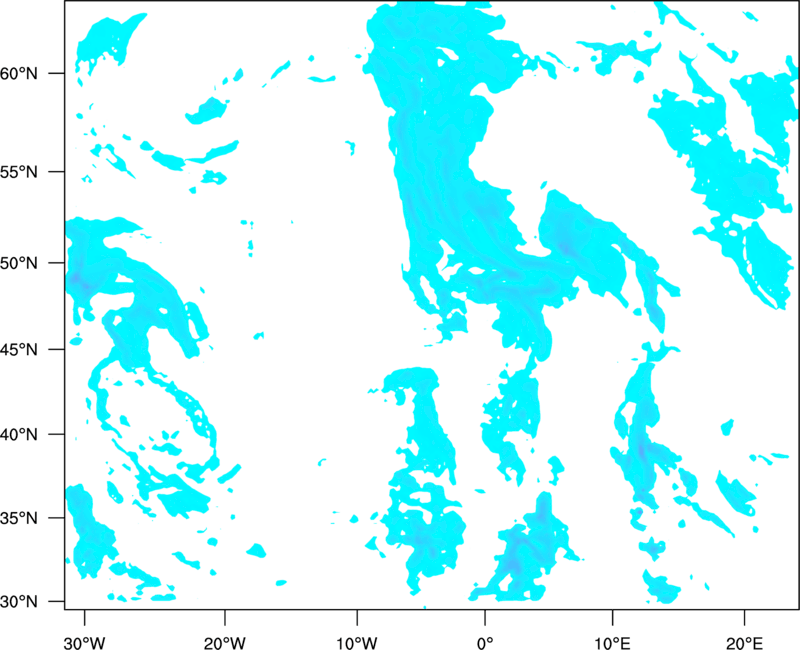Click the 20°W longitude label
Image resolution: width=800 pixels, height=650 pixels.
pyautogui.click(x=224, y=643)
